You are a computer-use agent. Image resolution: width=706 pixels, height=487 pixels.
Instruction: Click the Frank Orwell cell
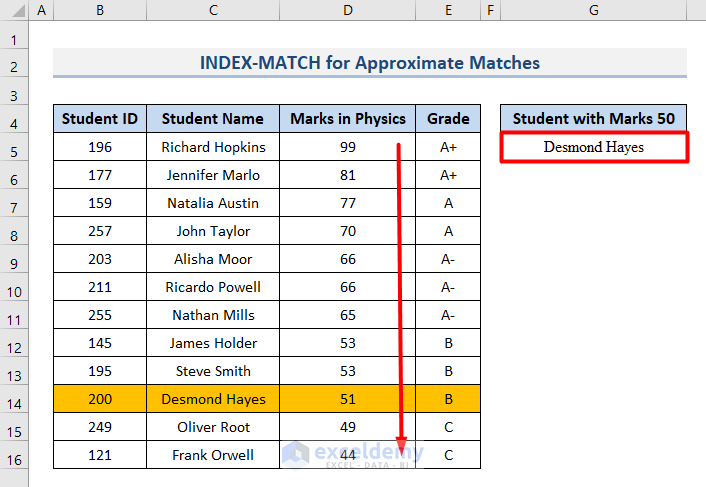point(213,455)
